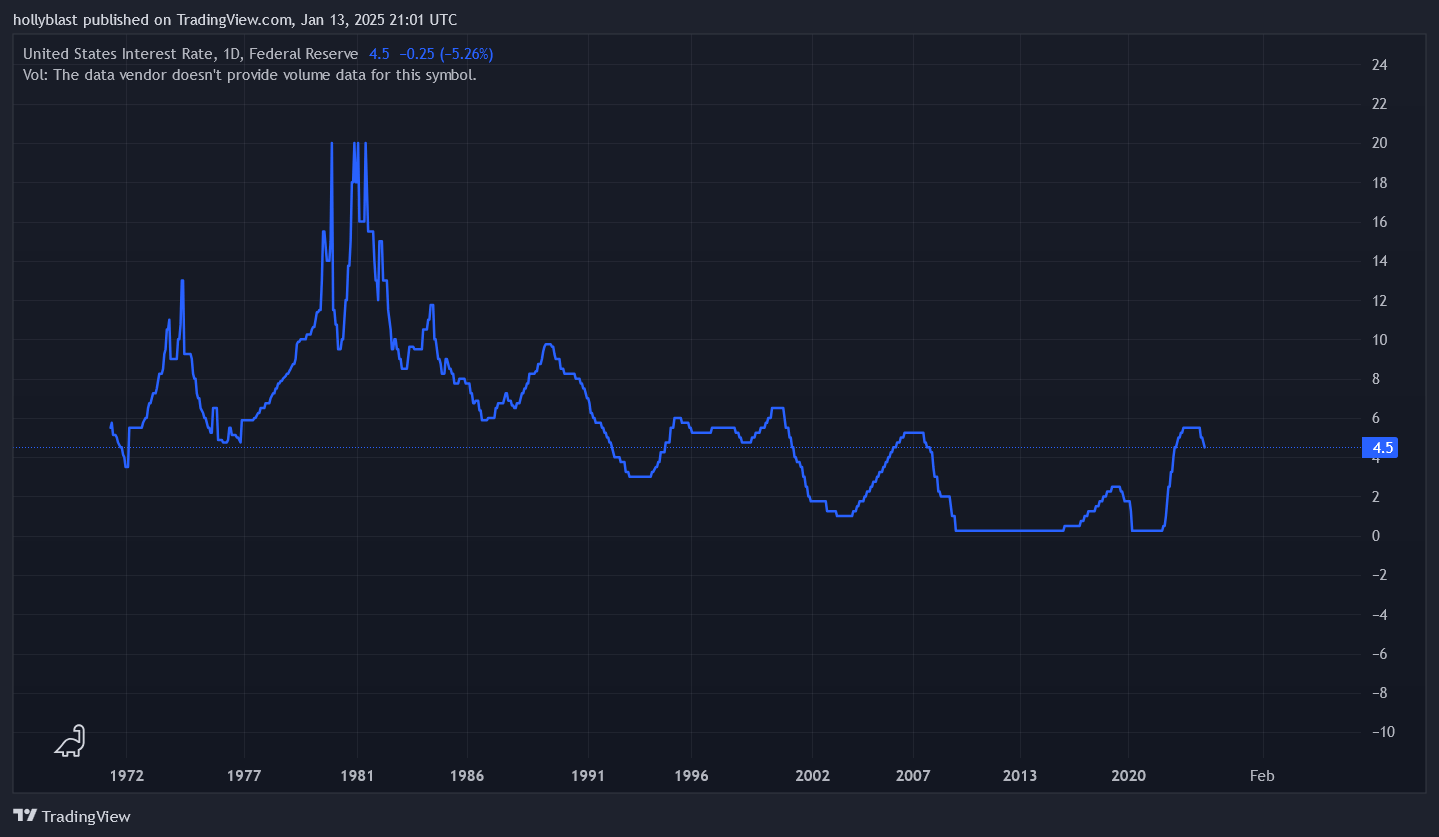Click the 1986 label on time axis

[467, 775]
